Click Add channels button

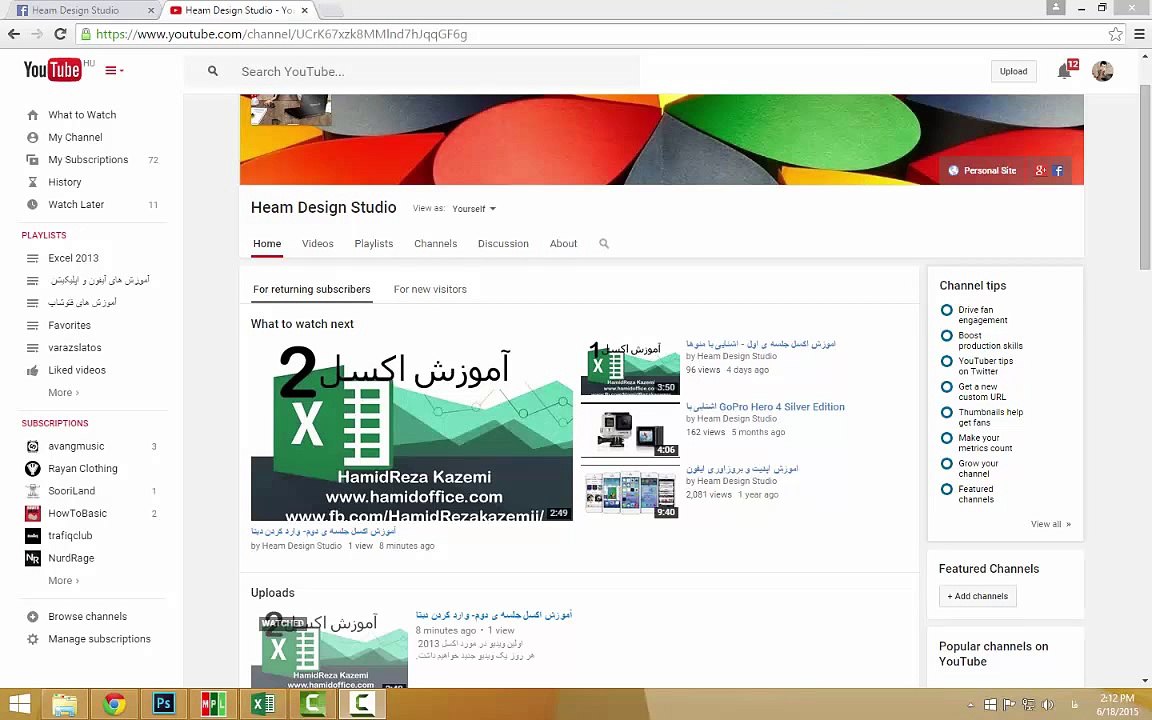[977, 597]
